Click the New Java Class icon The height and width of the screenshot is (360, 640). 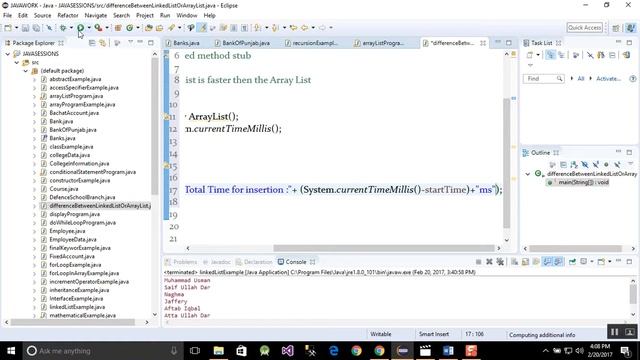click(129, 28)
